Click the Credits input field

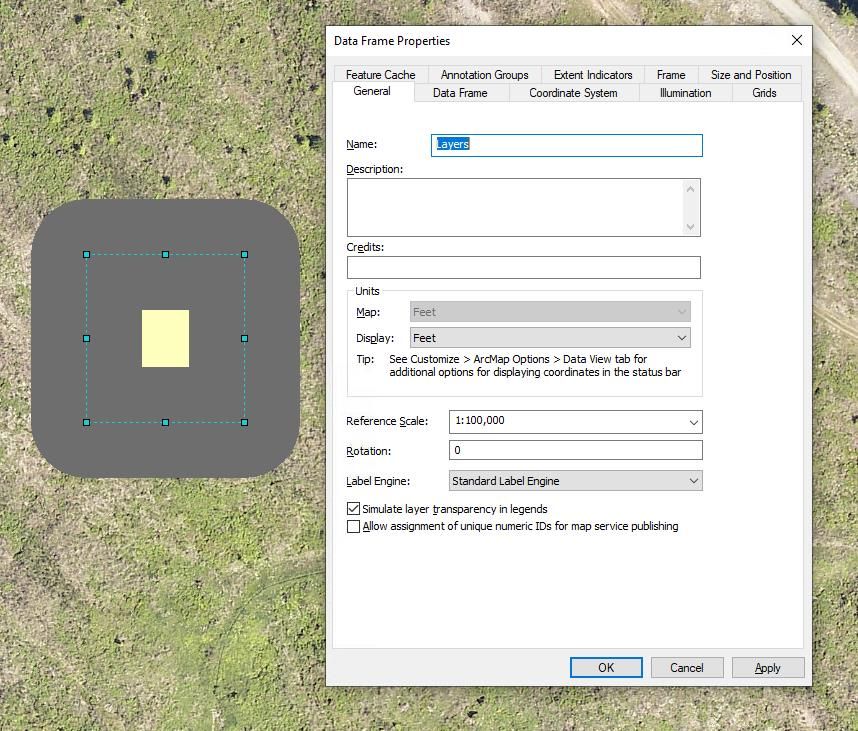point(524,268)
